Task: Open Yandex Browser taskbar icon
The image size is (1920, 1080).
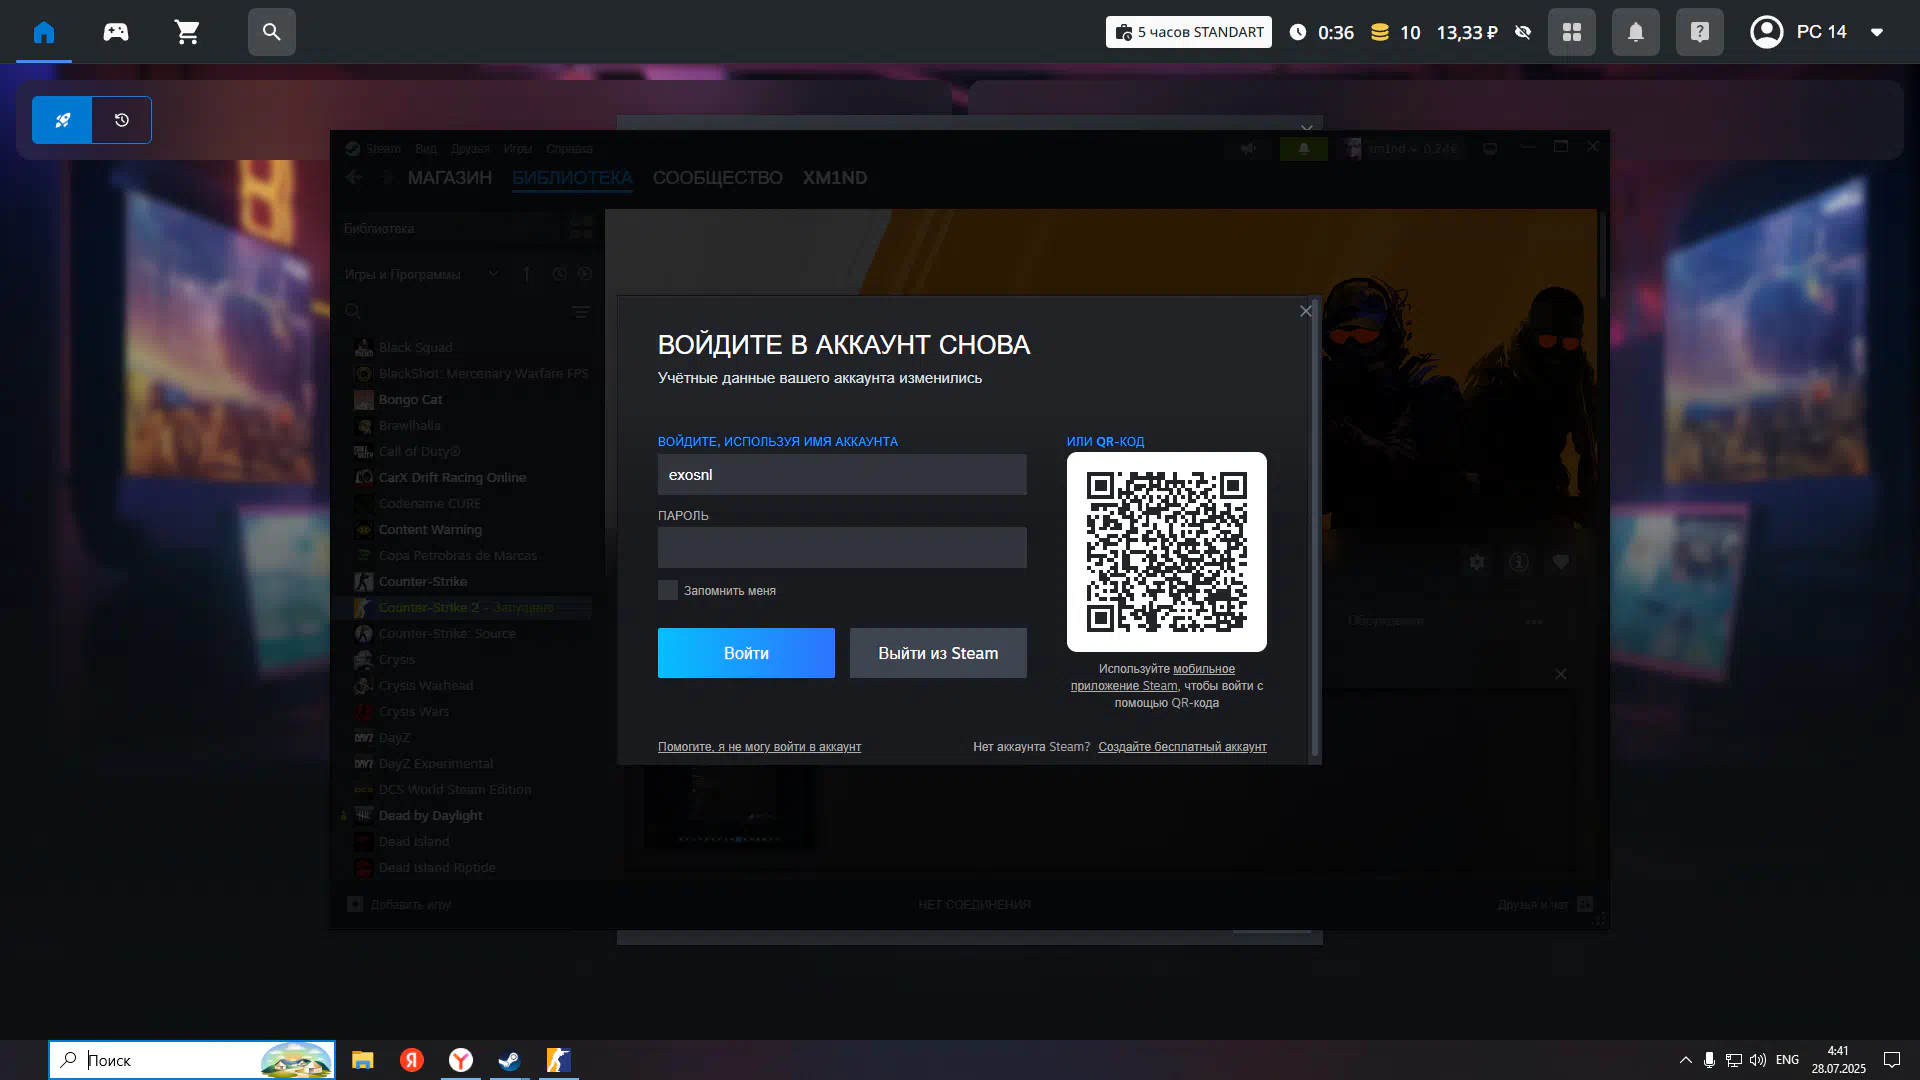Action: [461, 1060]
